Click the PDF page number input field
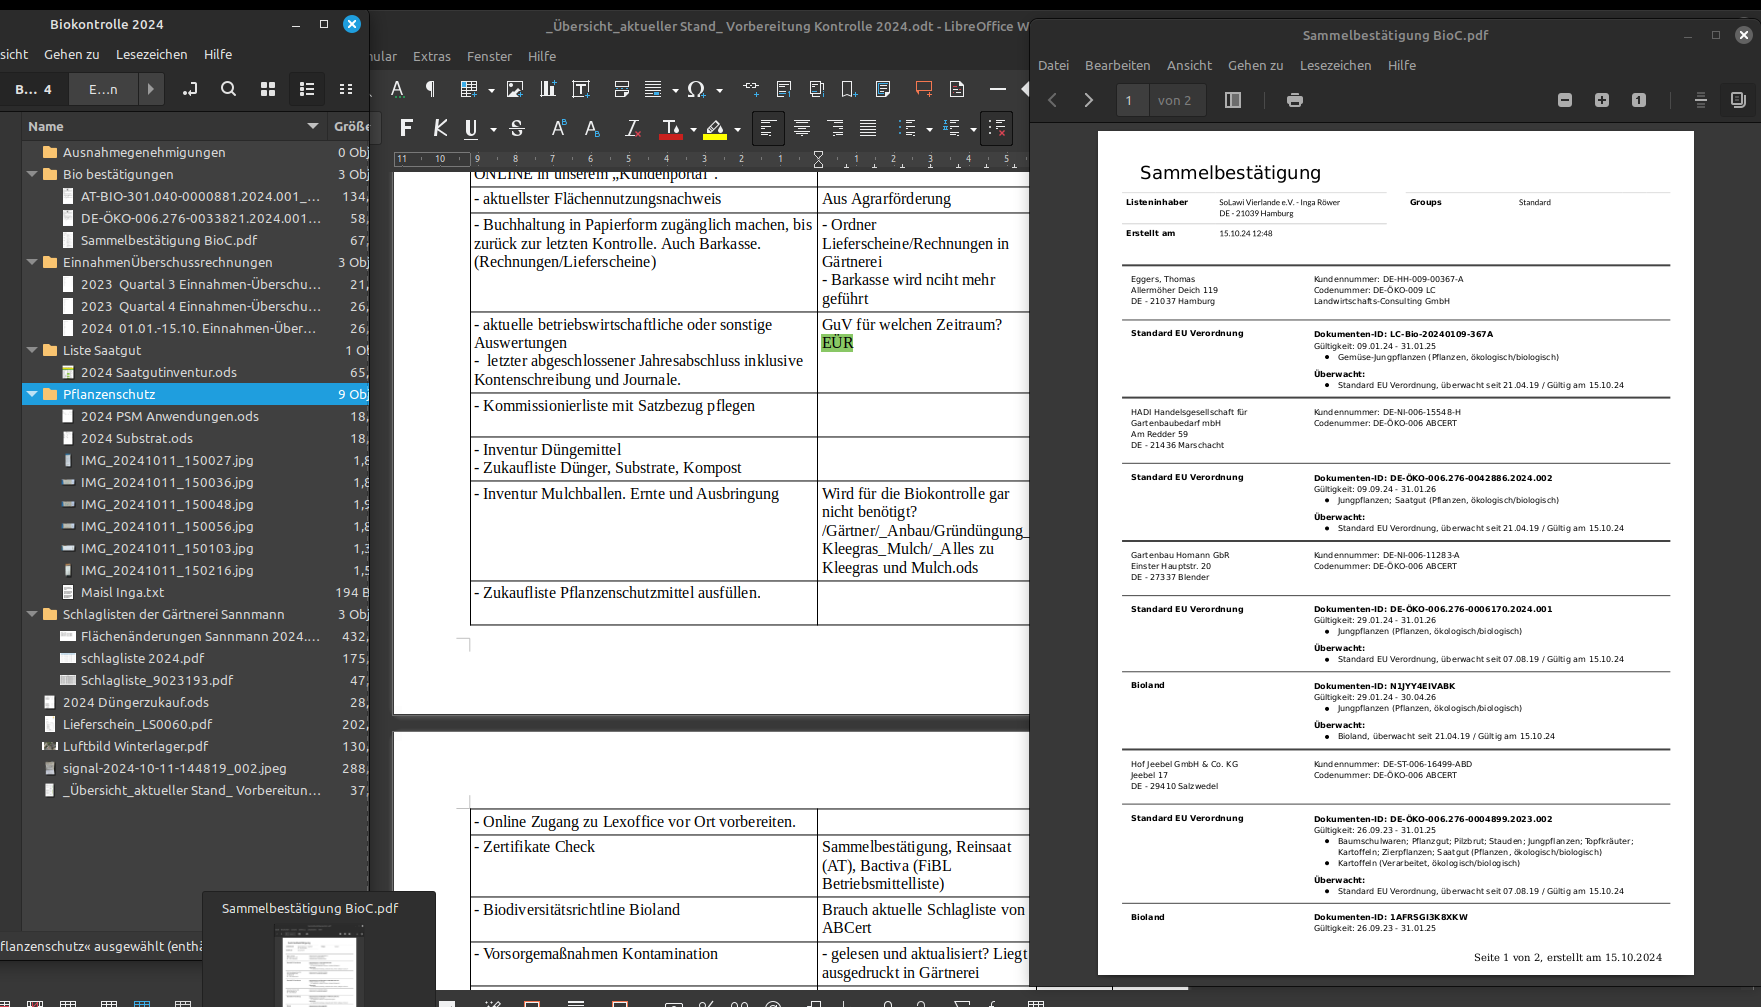The width and height of the screenshot is (1761, 1007). click(x=1131, y=100)
